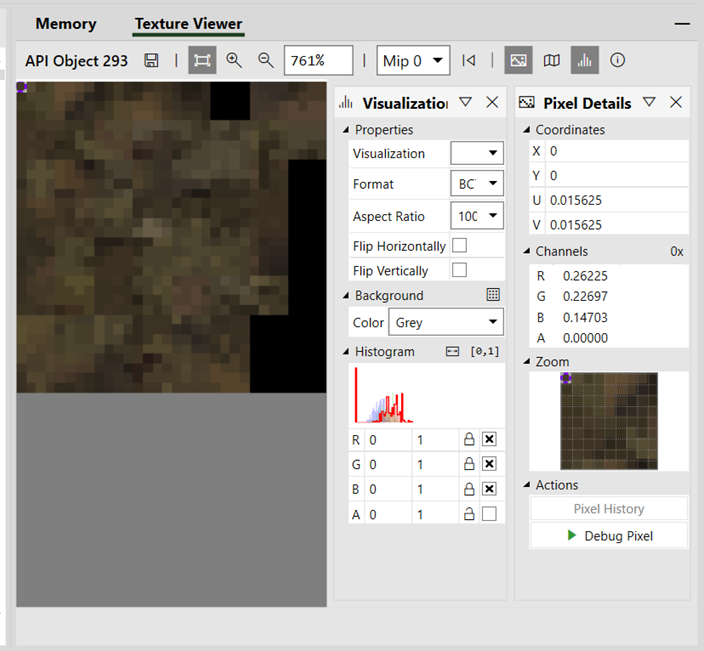The image size is (704, 651).
Task: Click the G channel value 0.22697
Action: click(585, 296)
